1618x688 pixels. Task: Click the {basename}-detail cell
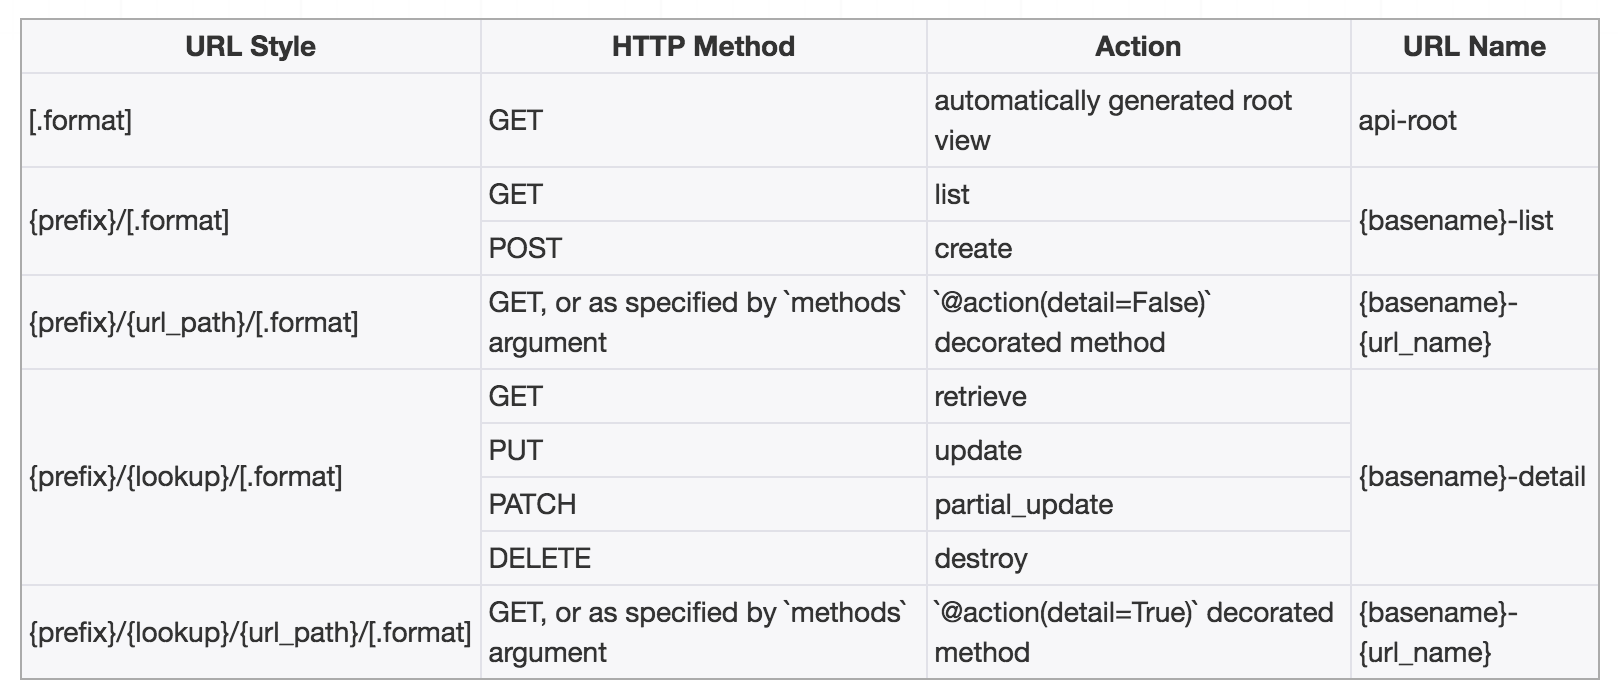[1471, 477]
